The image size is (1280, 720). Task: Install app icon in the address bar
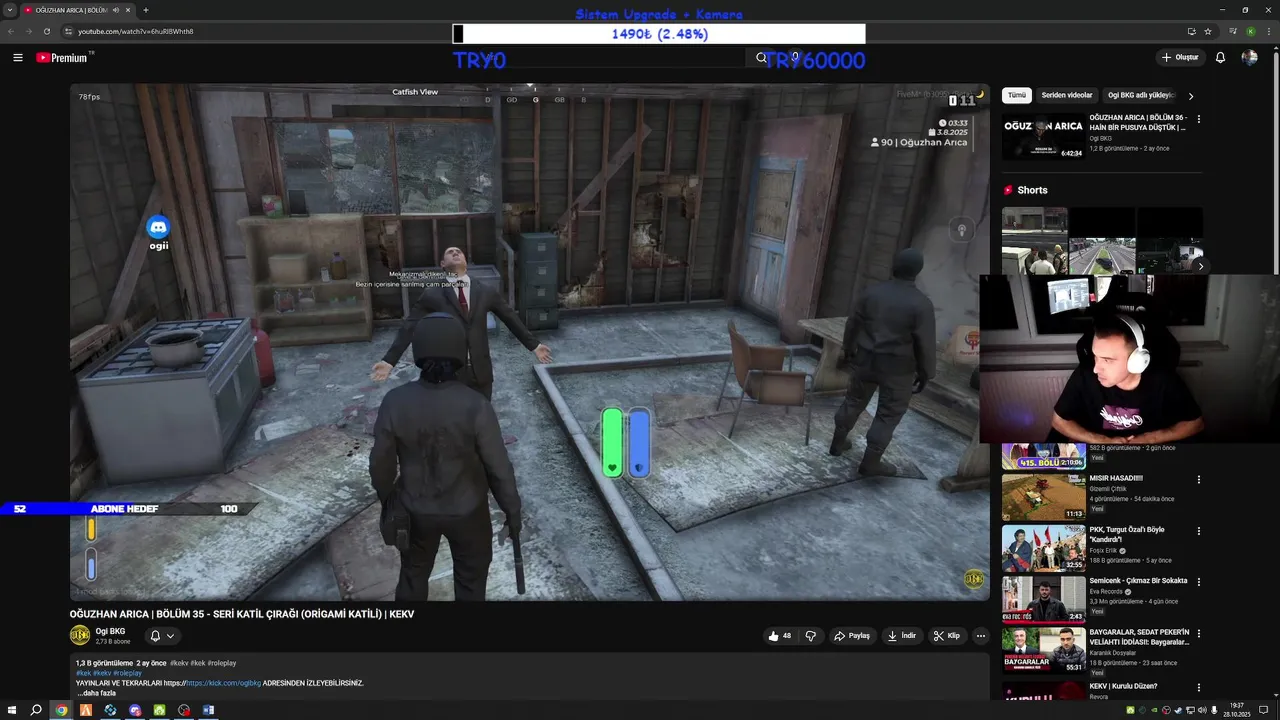(1191, 31)
